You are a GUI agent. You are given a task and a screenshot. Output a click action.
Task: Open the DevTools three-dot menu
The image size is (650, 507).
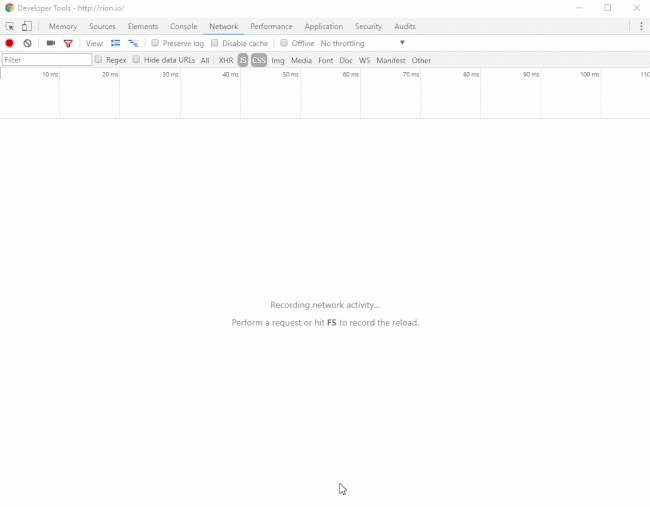(641, 26)
